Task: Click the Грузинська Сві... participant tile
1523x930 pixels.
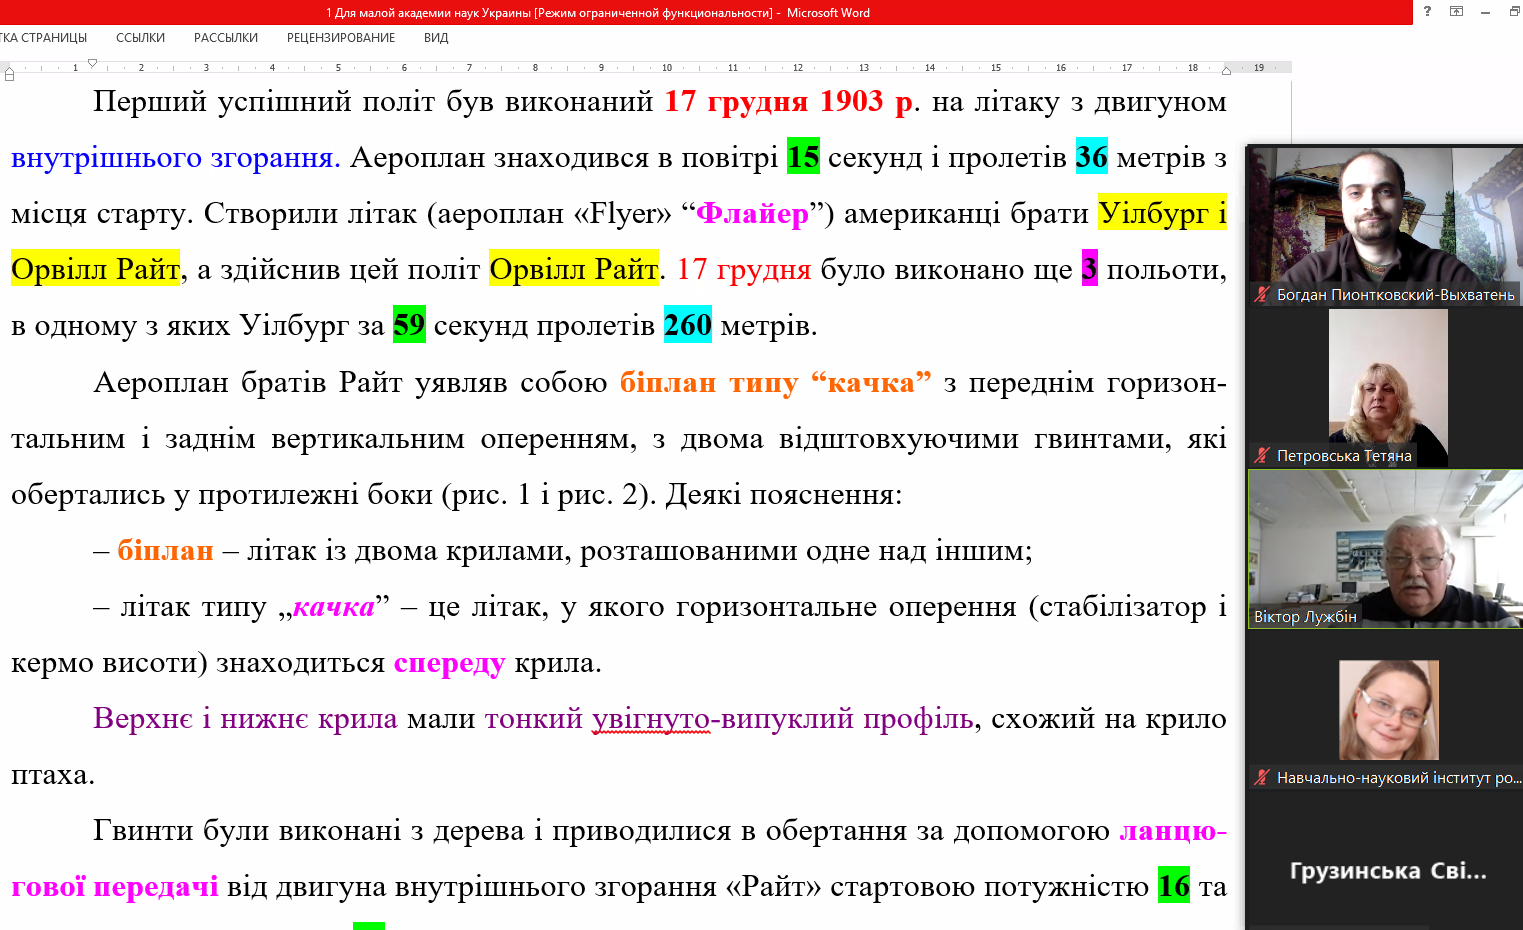Action: [1387, 871]
